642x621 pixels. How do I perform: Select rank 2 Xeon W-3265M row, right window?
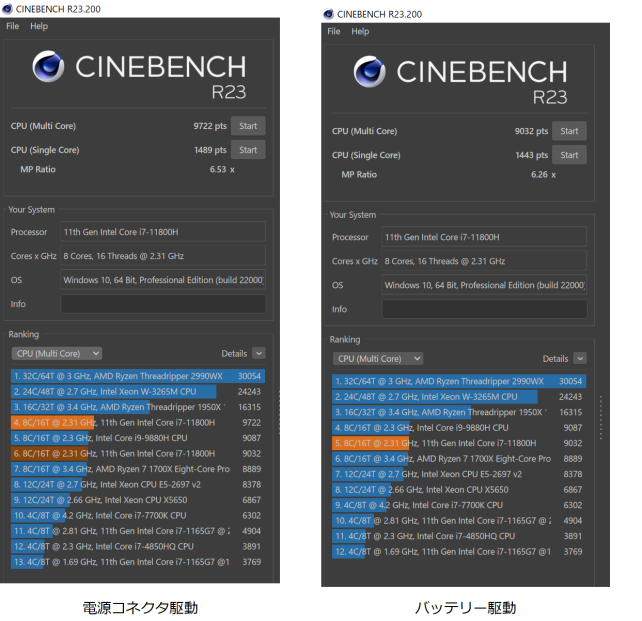point(459,397)
